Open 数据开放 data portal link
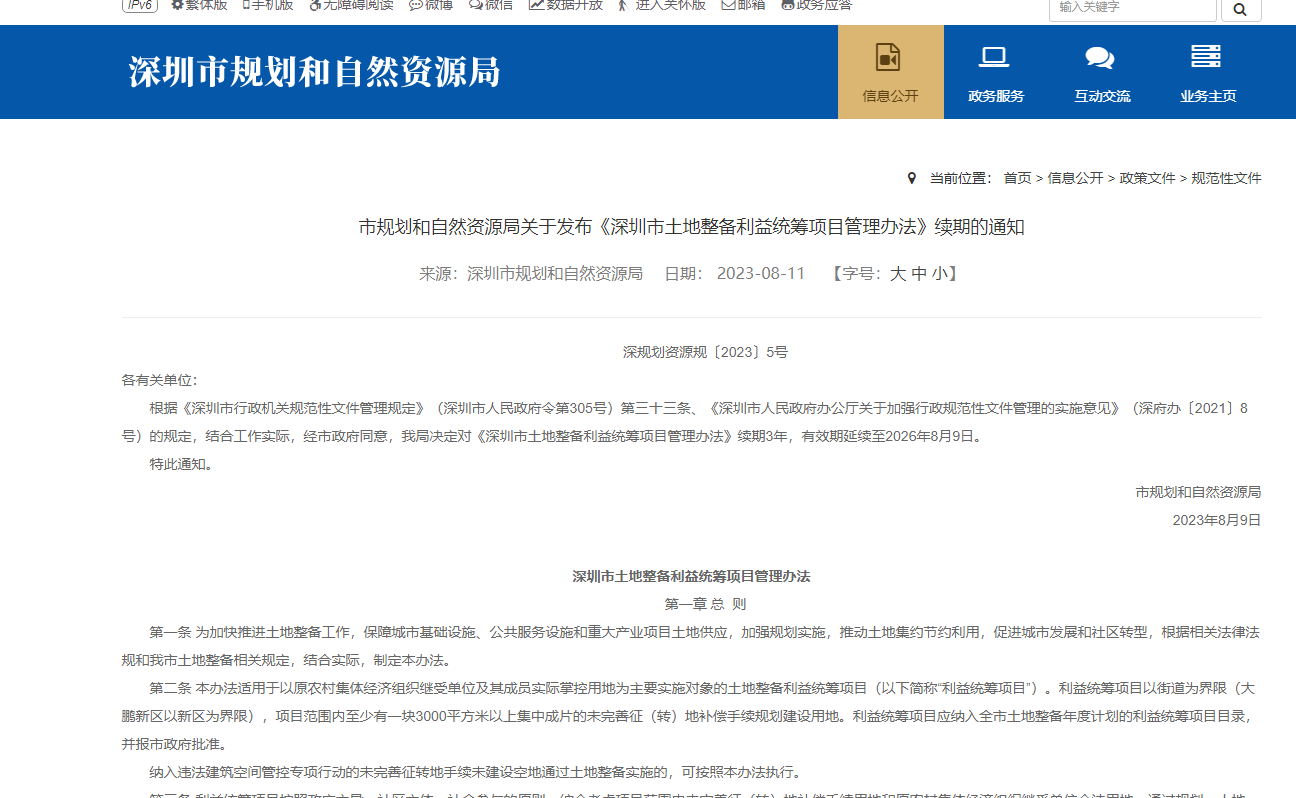1296x798 pixels. (x=566, y=5)
